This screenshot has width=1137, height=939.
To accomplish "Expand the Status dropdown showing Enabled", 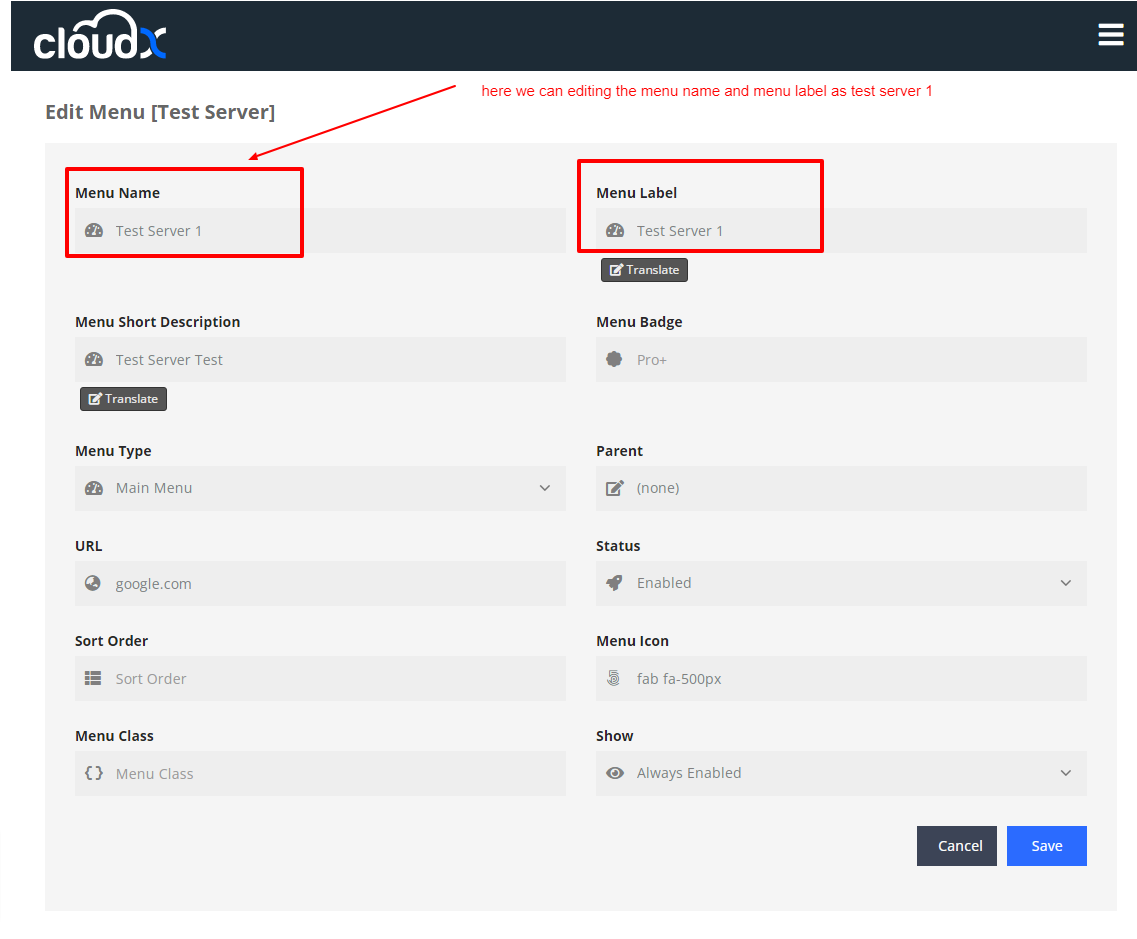I will point(840,583).
